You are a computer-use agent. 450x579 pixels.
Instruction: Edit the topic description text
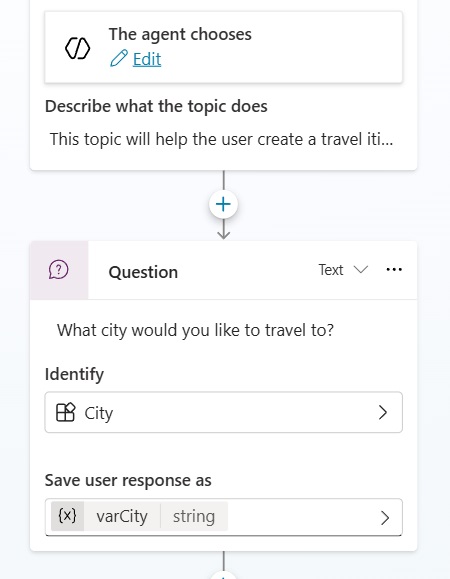[221, 140]
